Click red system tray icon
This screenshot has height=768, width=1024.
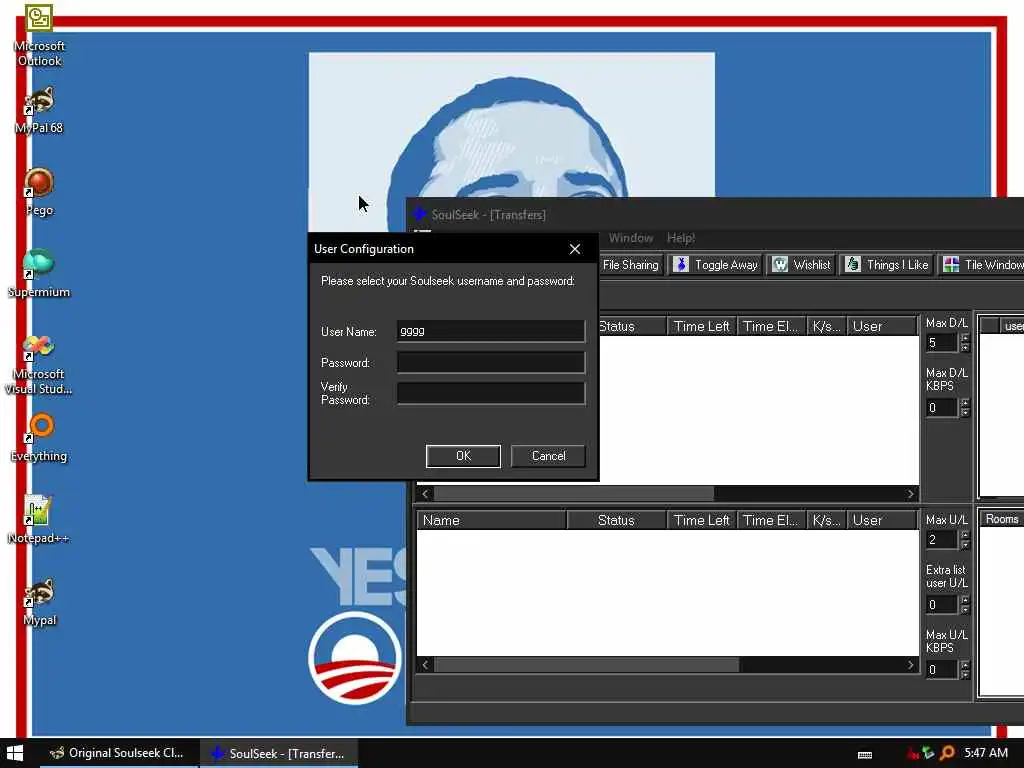click(912, 754)
